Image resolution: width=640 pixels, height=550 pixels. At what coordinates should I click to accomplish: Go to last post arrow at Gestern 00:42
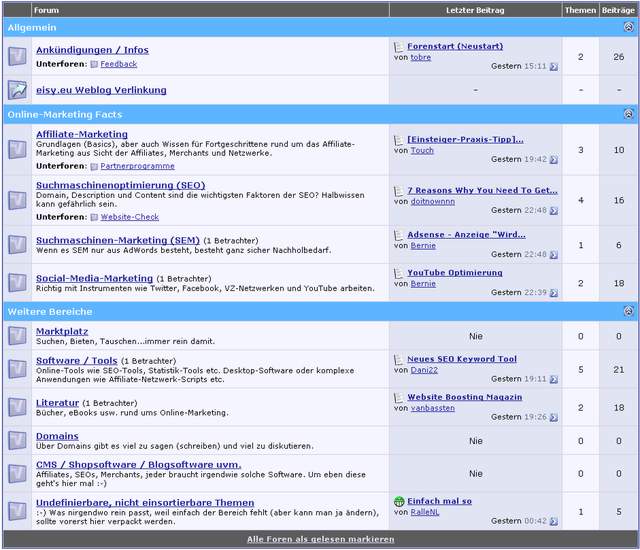[553, 521]
